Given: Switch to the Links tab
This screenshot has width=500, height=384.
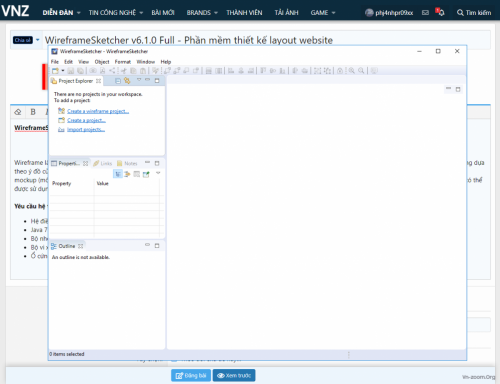Looking at the screenshot, I should point(103,163).
